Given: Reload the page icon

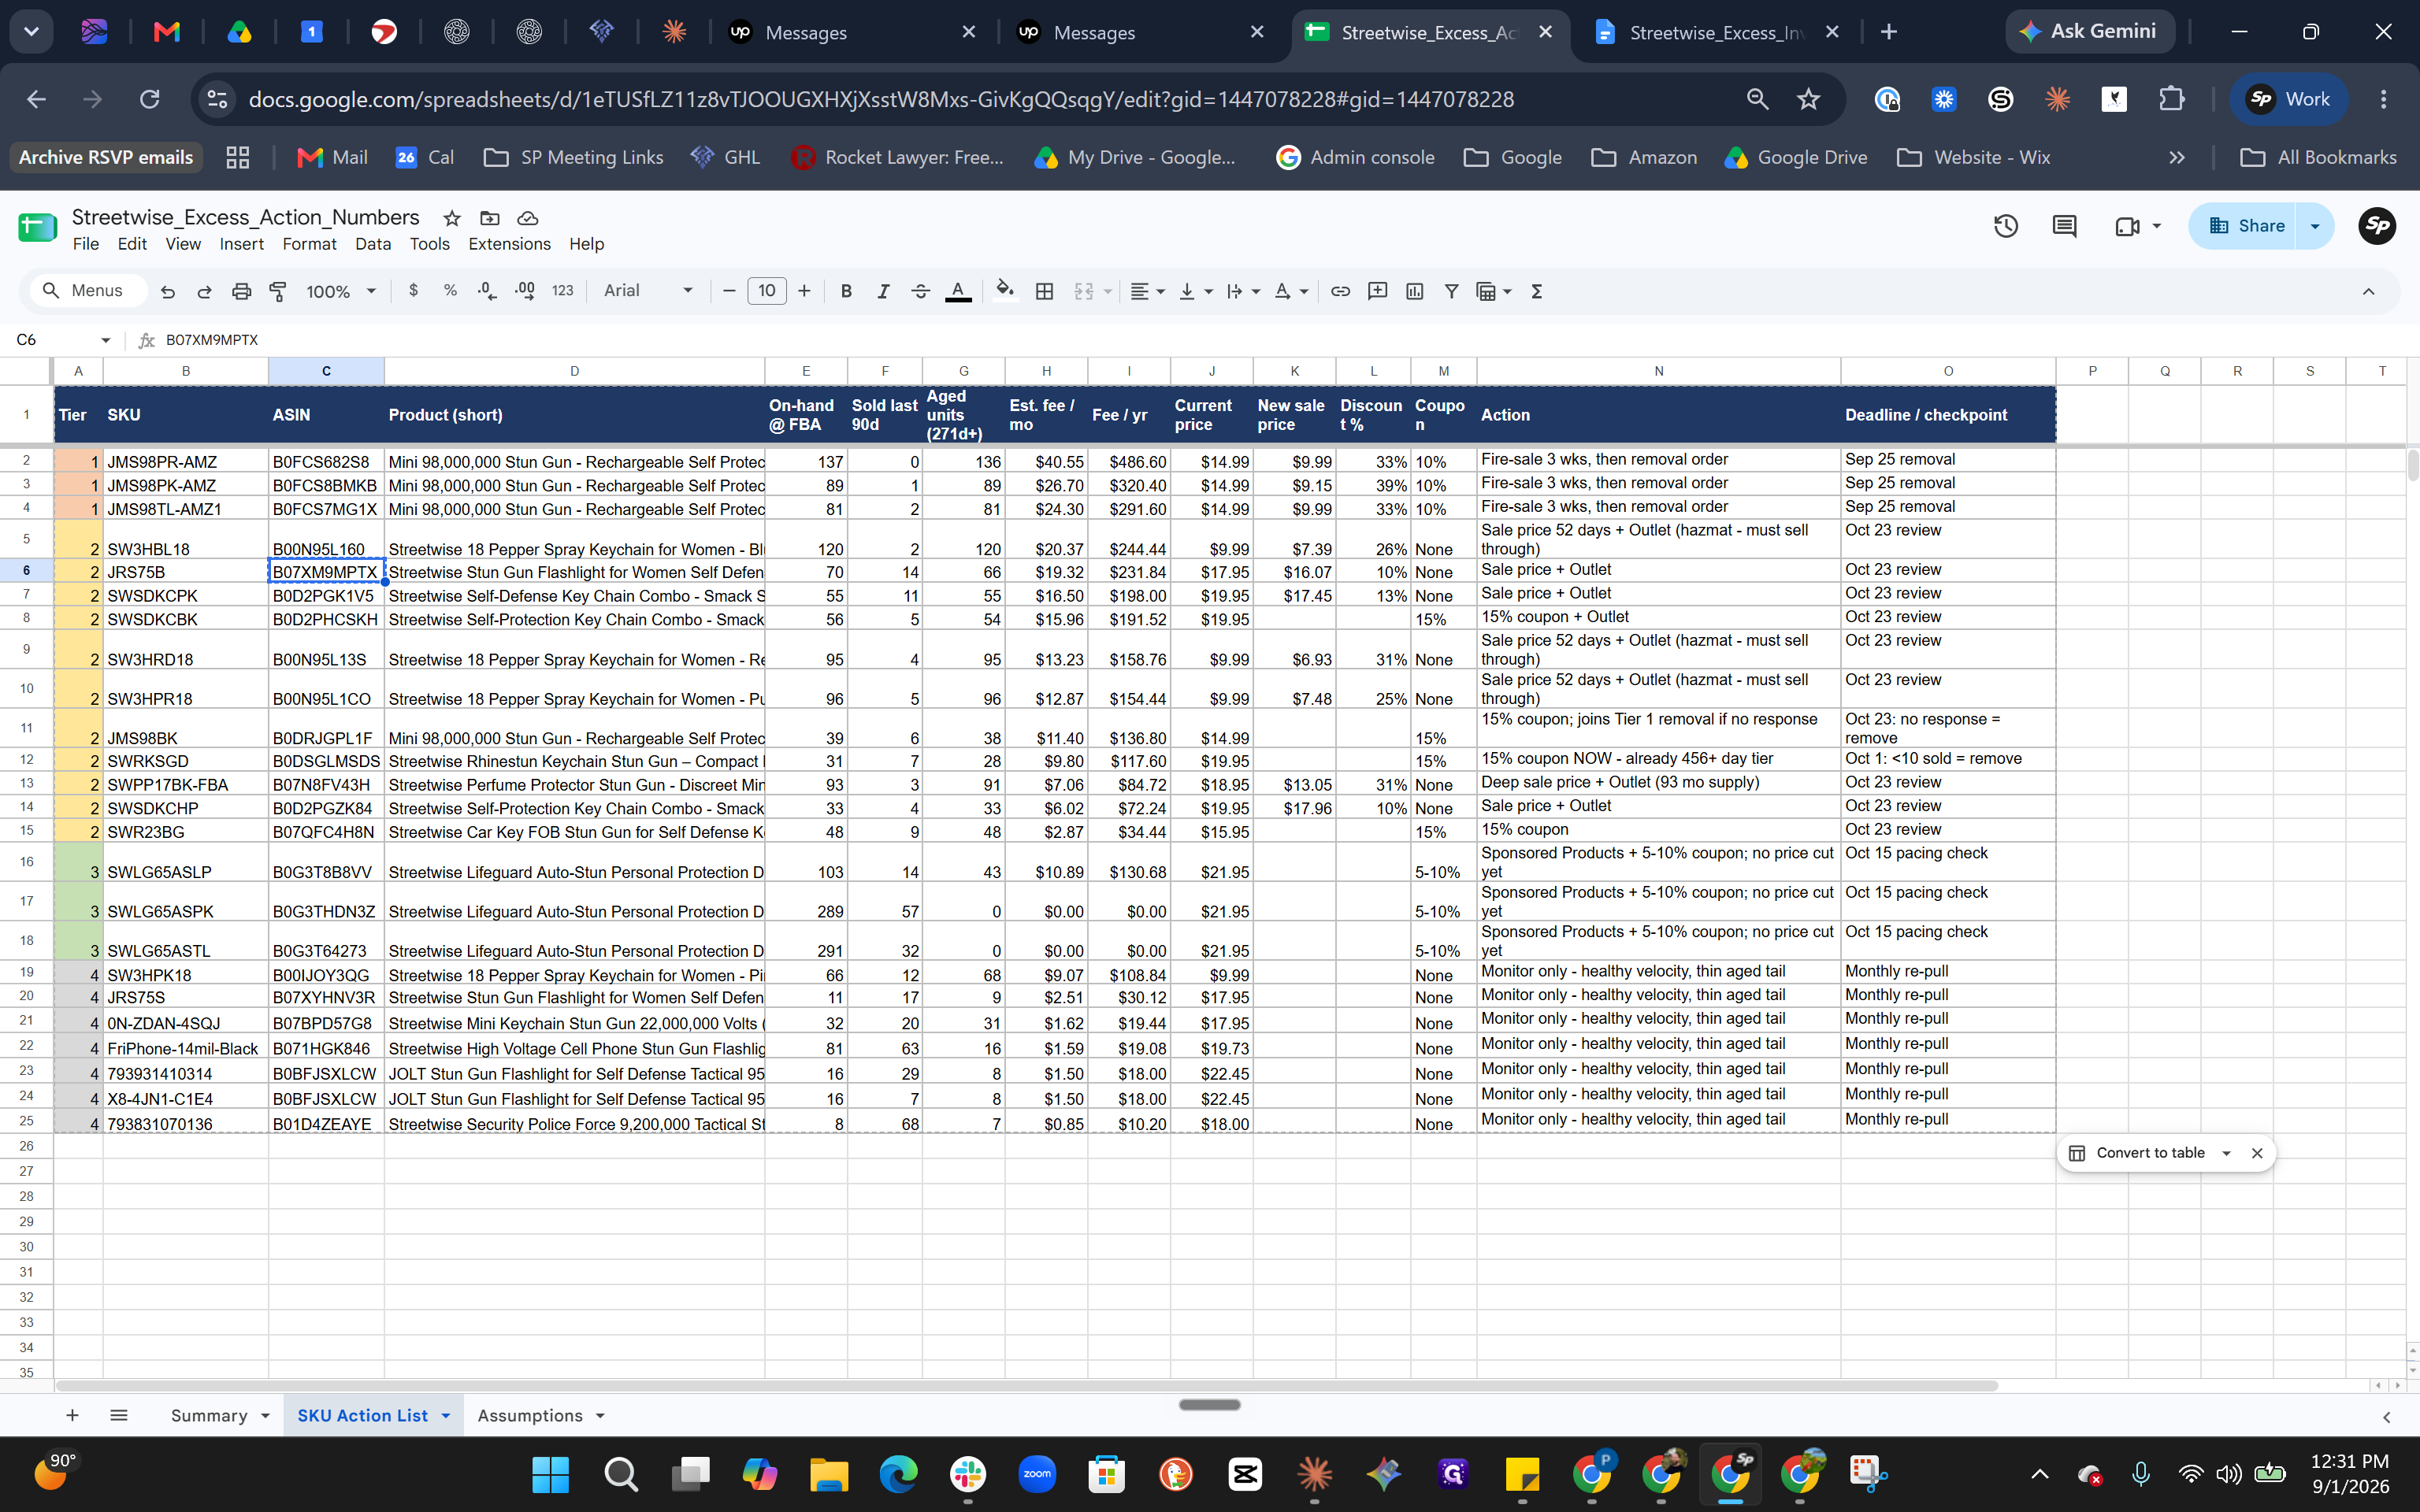Looking at the screenshot, I should point(150,99).
